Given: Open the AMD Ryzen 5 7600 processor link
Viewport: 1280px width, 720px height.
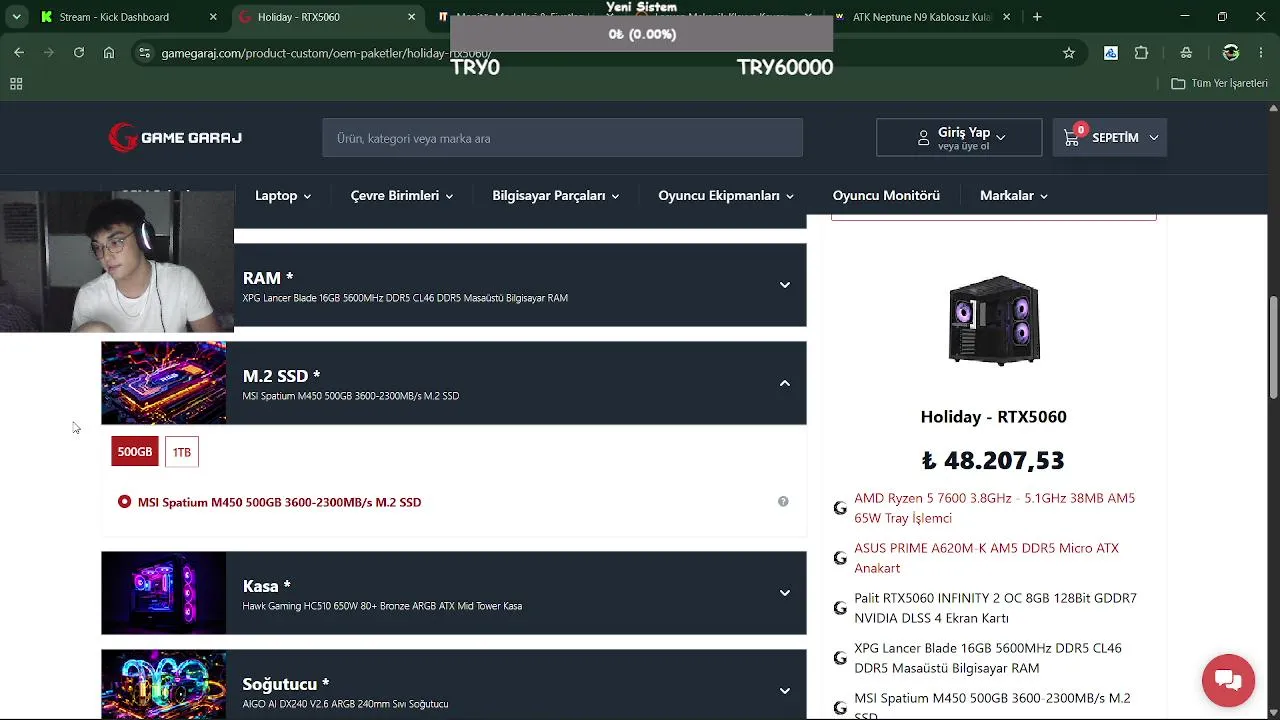Looking at the screenshot, I should [995, 508].
